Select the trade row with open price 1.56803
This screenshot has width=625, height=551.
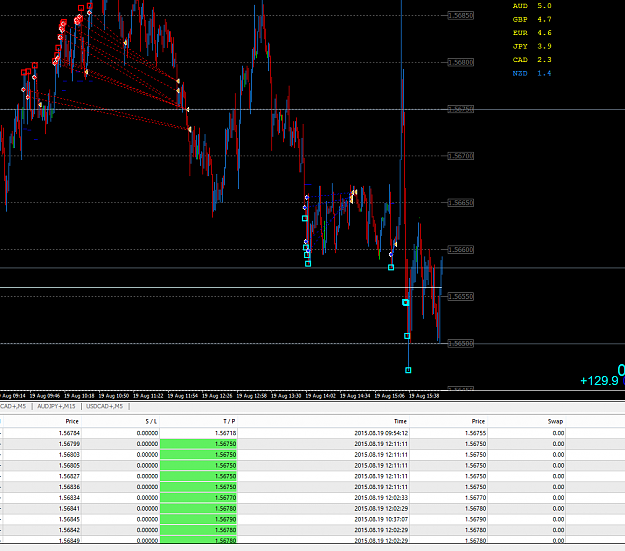312,455
